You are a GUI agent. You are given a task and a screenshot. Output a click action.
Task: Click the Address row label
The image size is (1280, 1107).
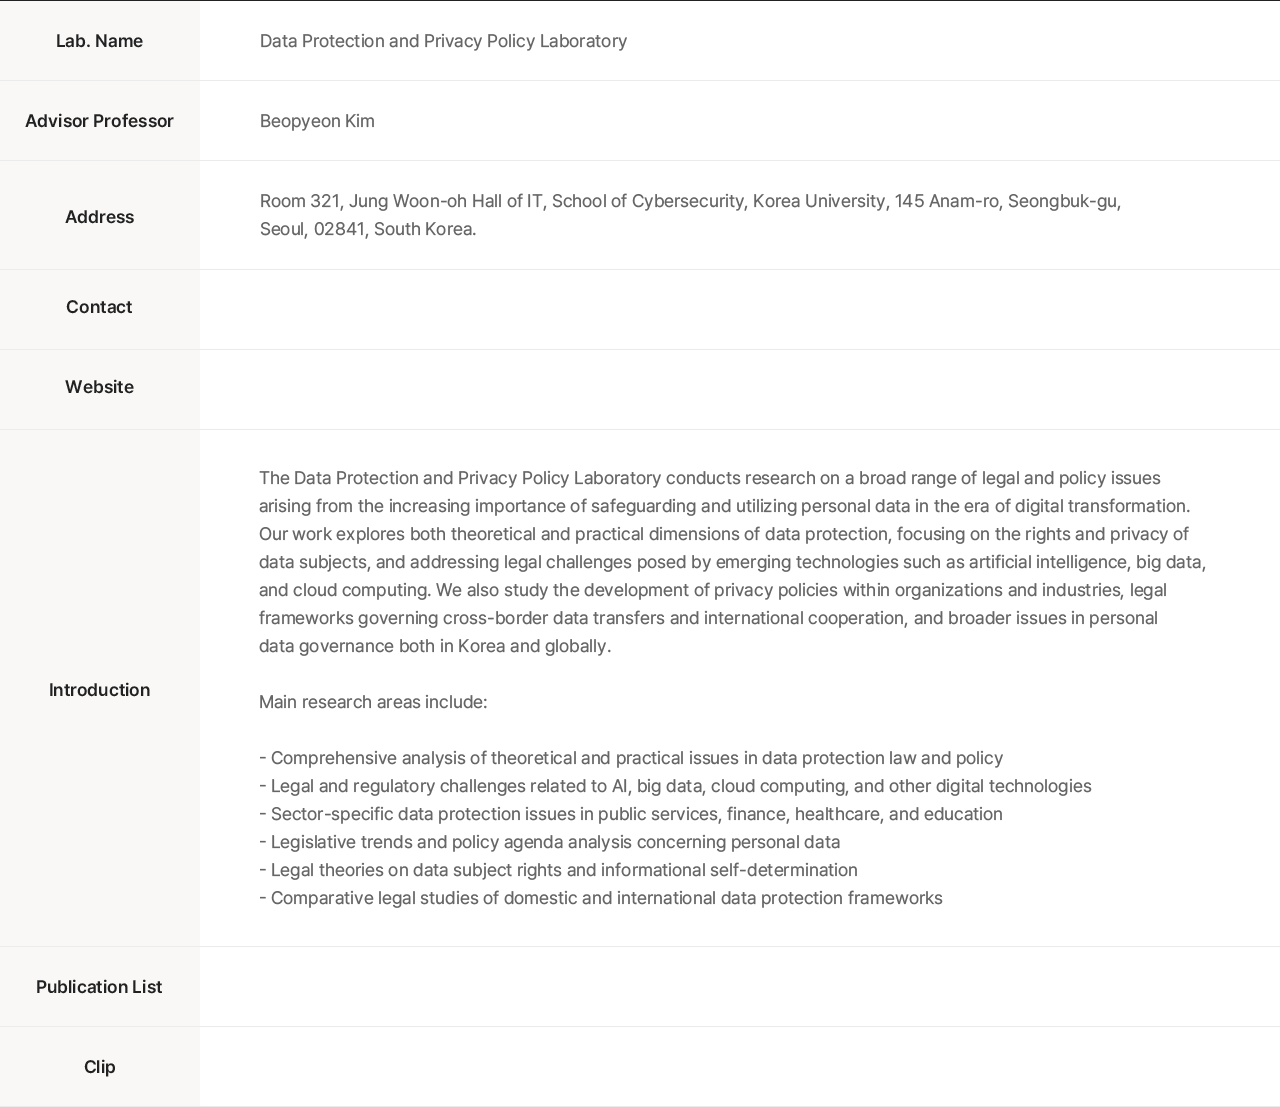tap(99, 217)
